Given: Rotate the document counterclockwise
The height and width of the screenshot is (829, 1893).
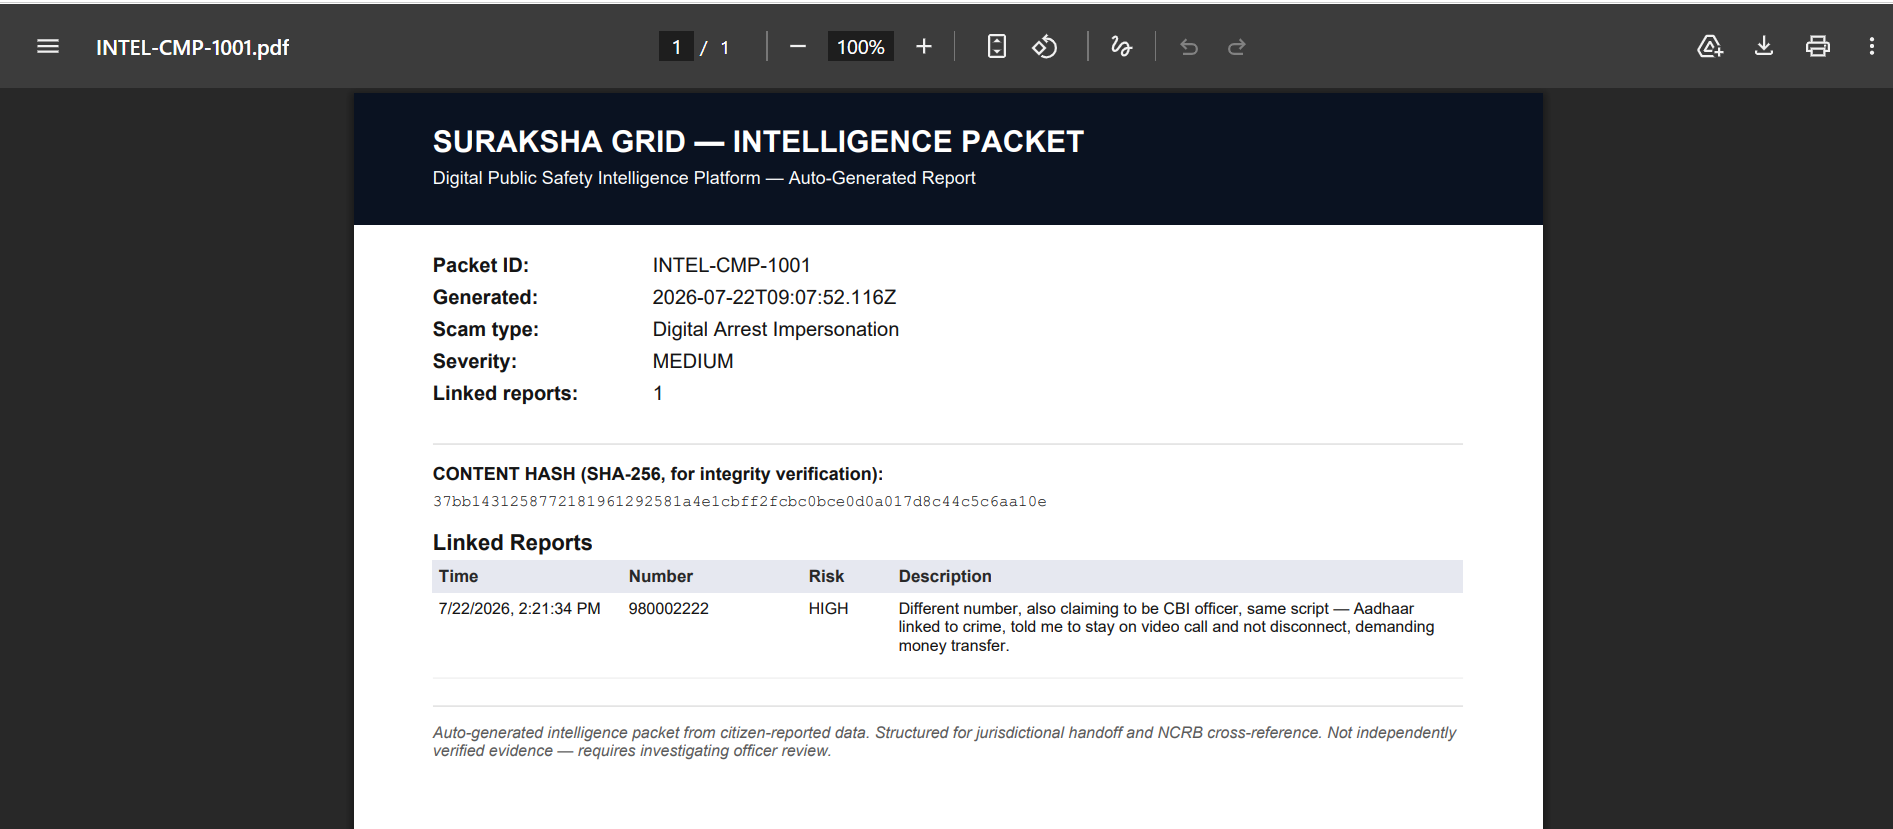Looking at the screenshot, I should point(1045,47).
